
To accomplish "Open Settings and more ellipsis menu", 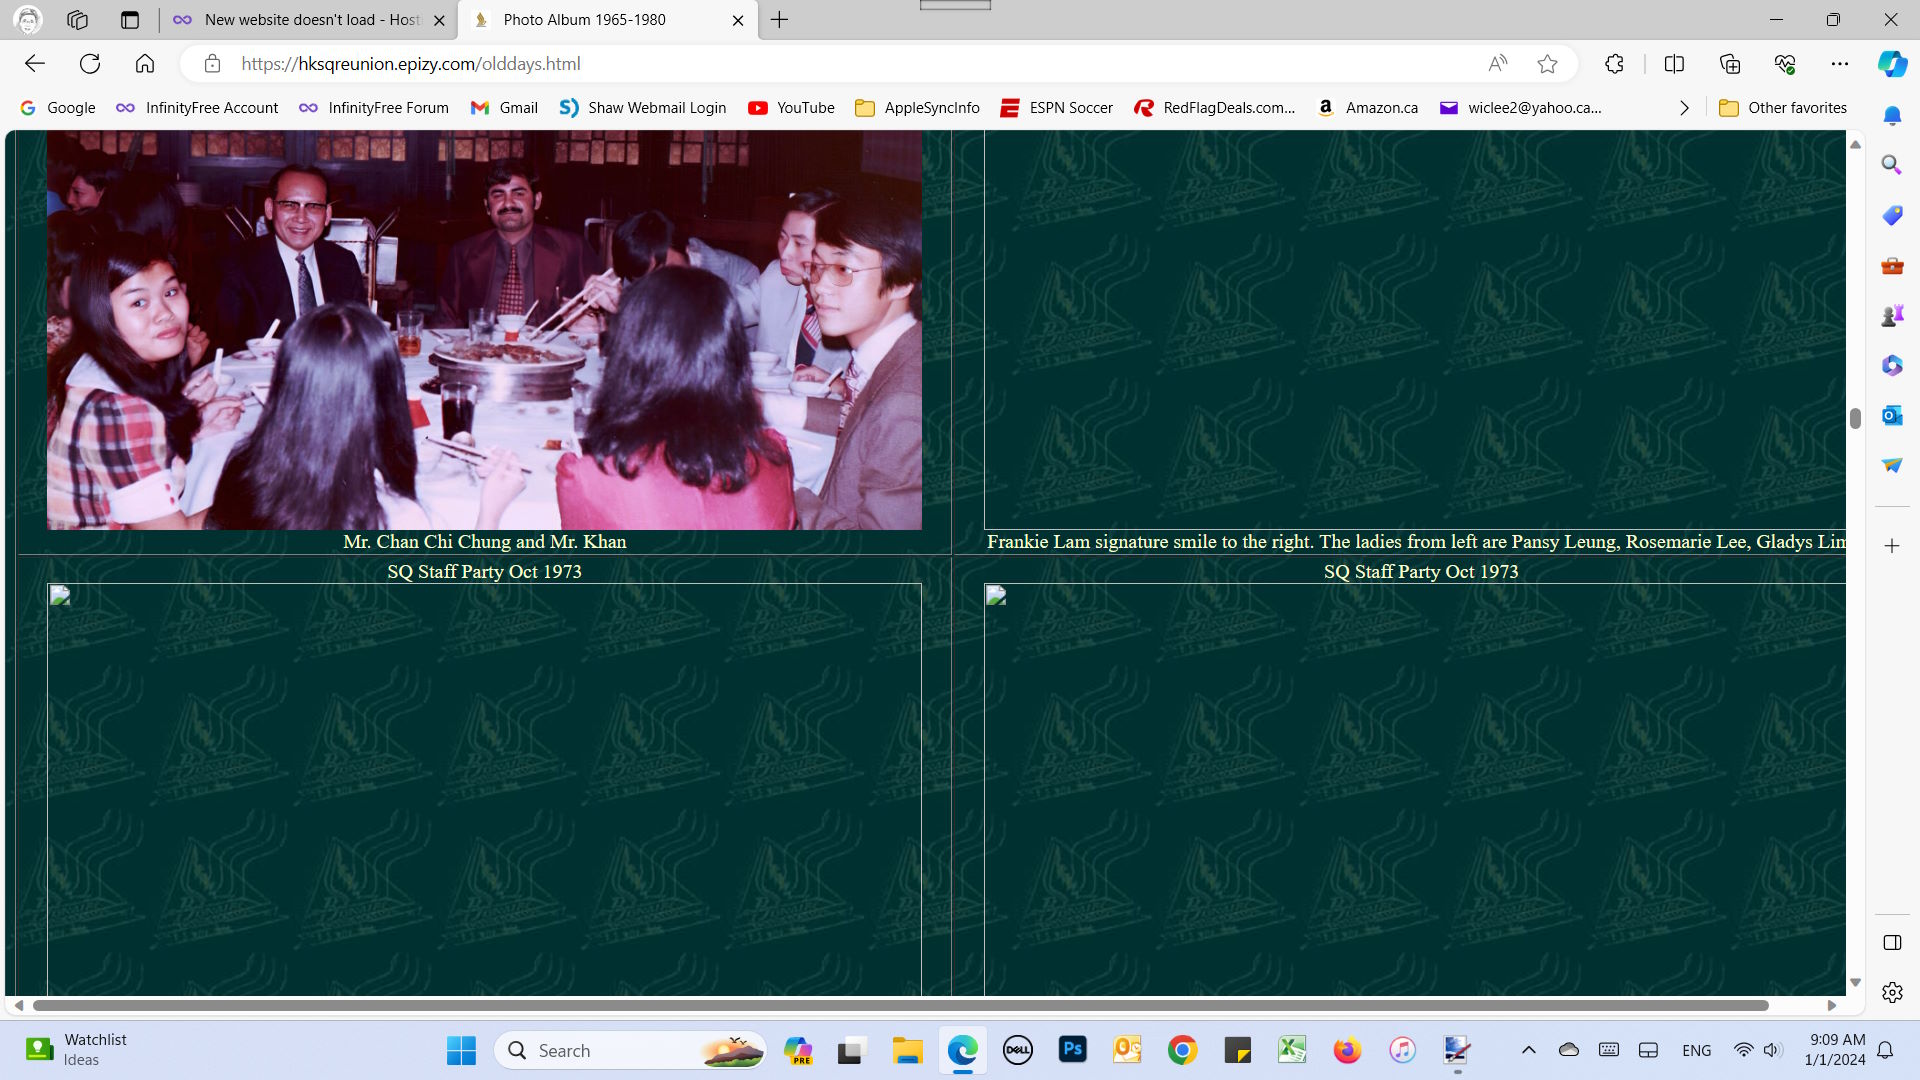I will [x=1840, y=64].
